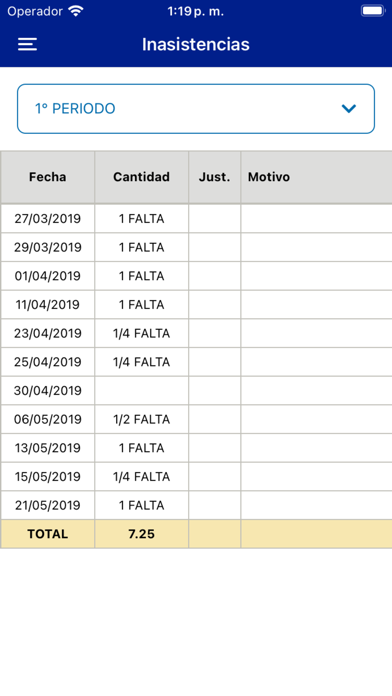The height and width of the screenshot is (696, 392).
Task: Select the Cantidad column header
Action: (x=141, y=177)
